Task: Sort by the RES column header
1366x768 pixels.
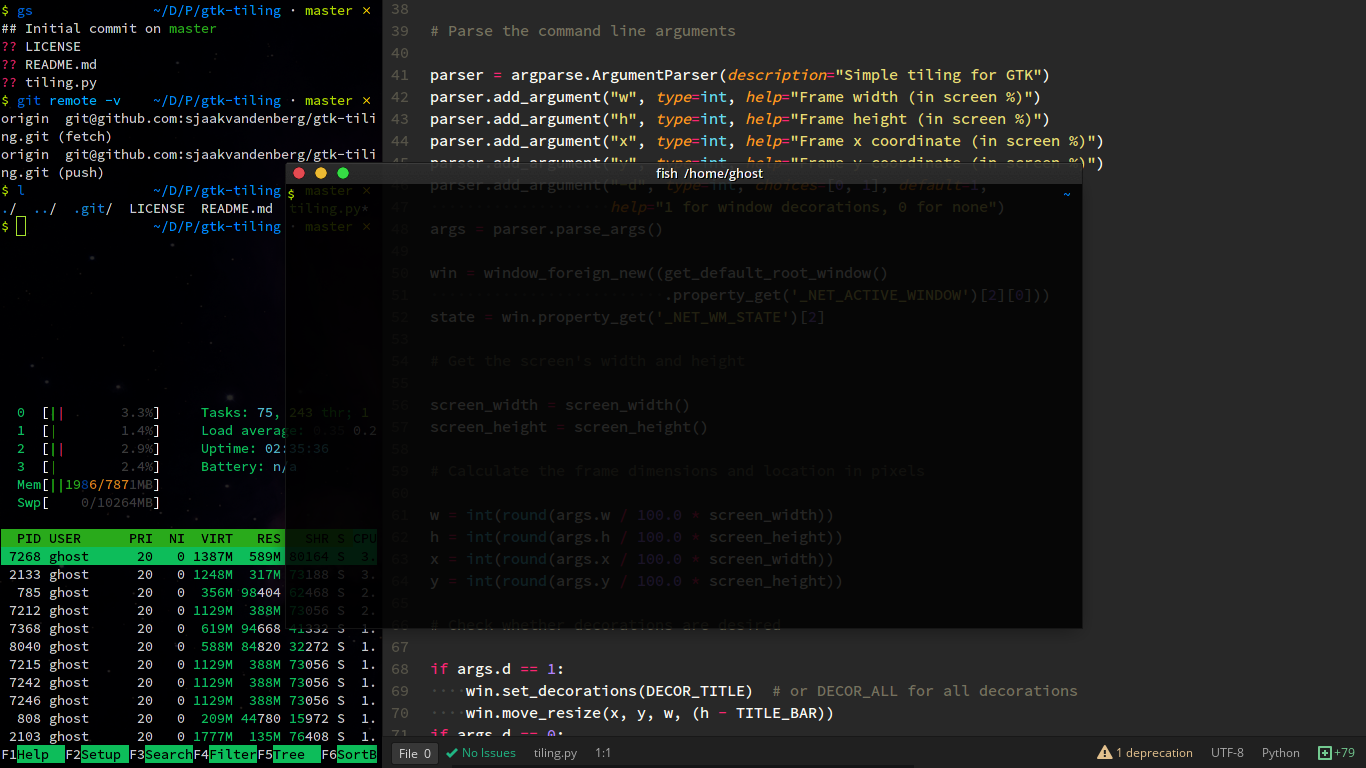Action: [269, 539]
